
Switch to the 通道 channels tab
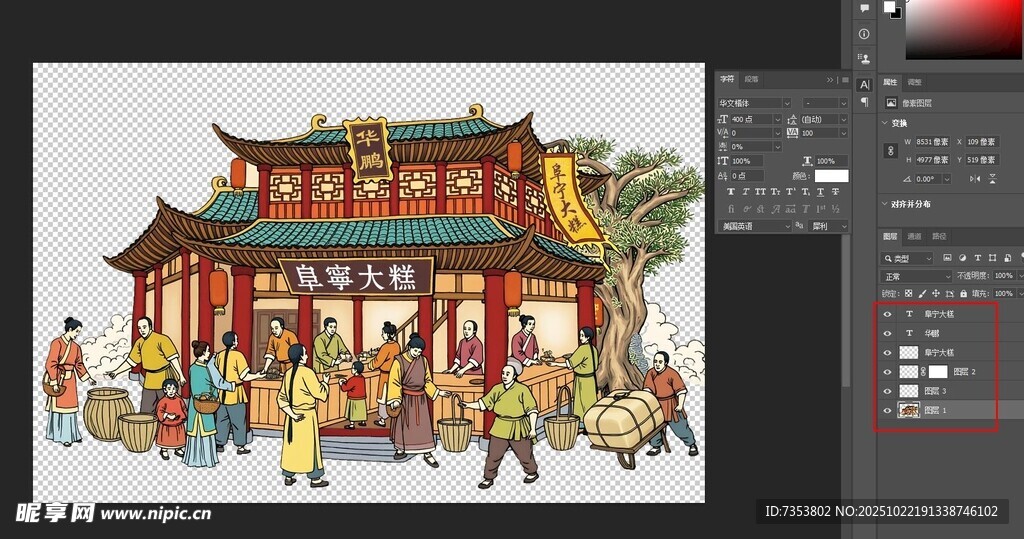[914, 236]
